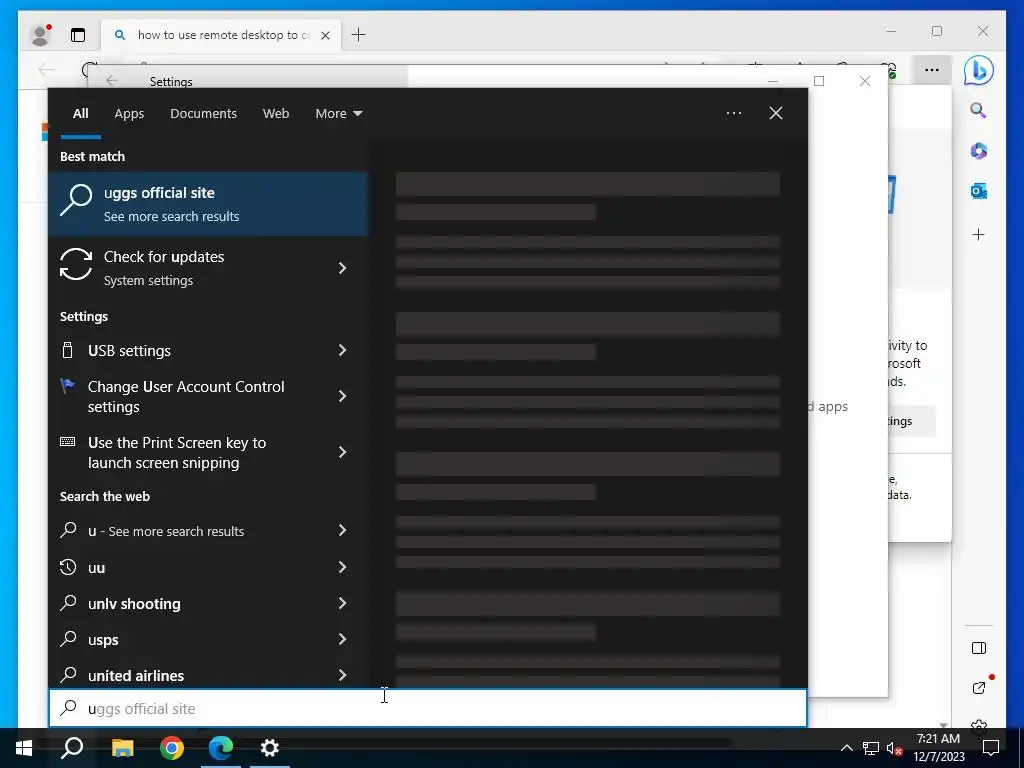Expand the 'u' web result chevron
The height and width of the screenshot is (768, 1024).
click(342, 530)
